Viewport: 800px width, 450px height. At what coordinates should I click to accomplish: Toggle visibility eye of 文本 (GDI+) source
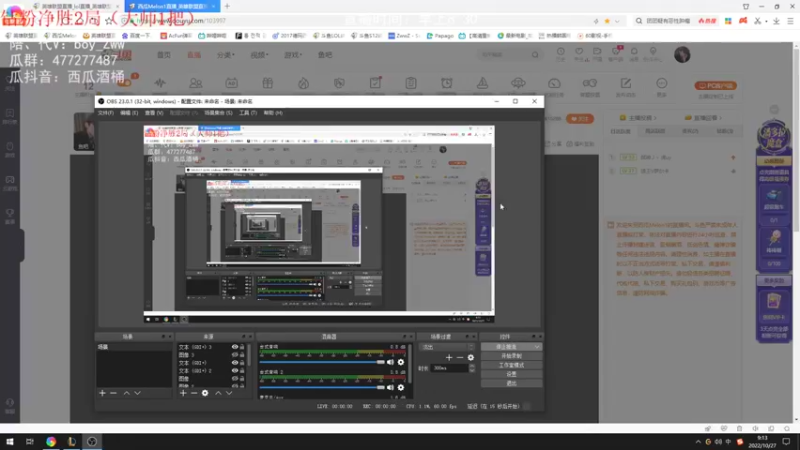tap(235, 363)
